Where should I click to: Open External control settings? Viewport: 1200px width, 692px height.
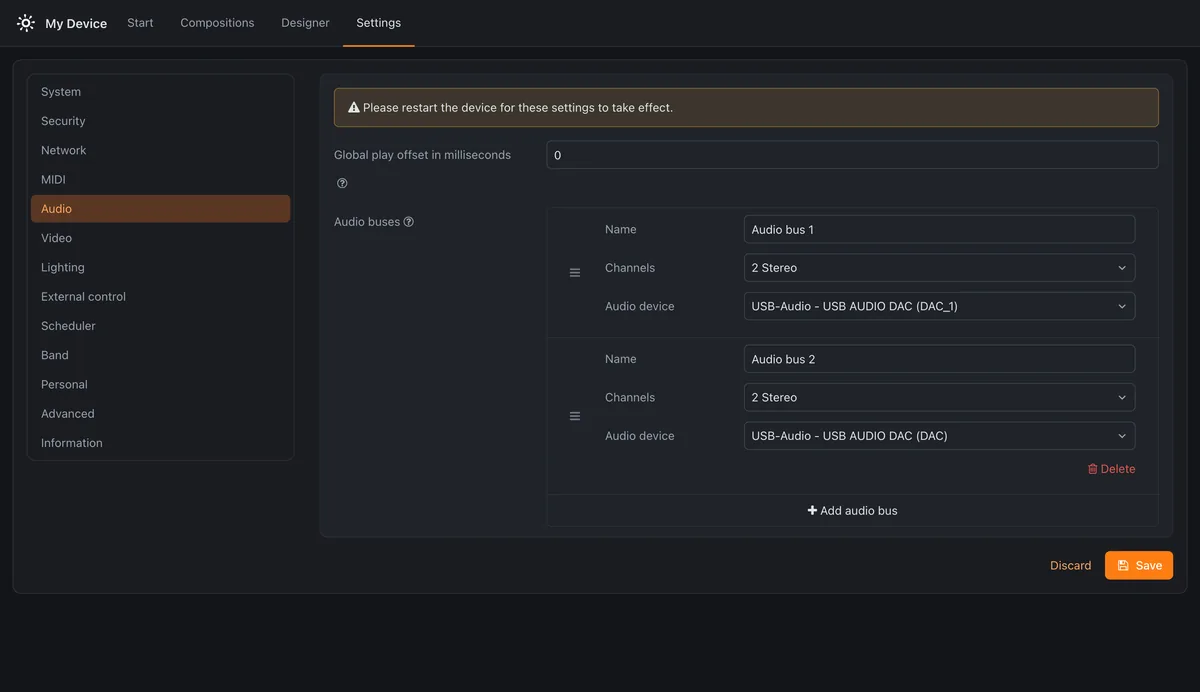[x=161, y=297]
